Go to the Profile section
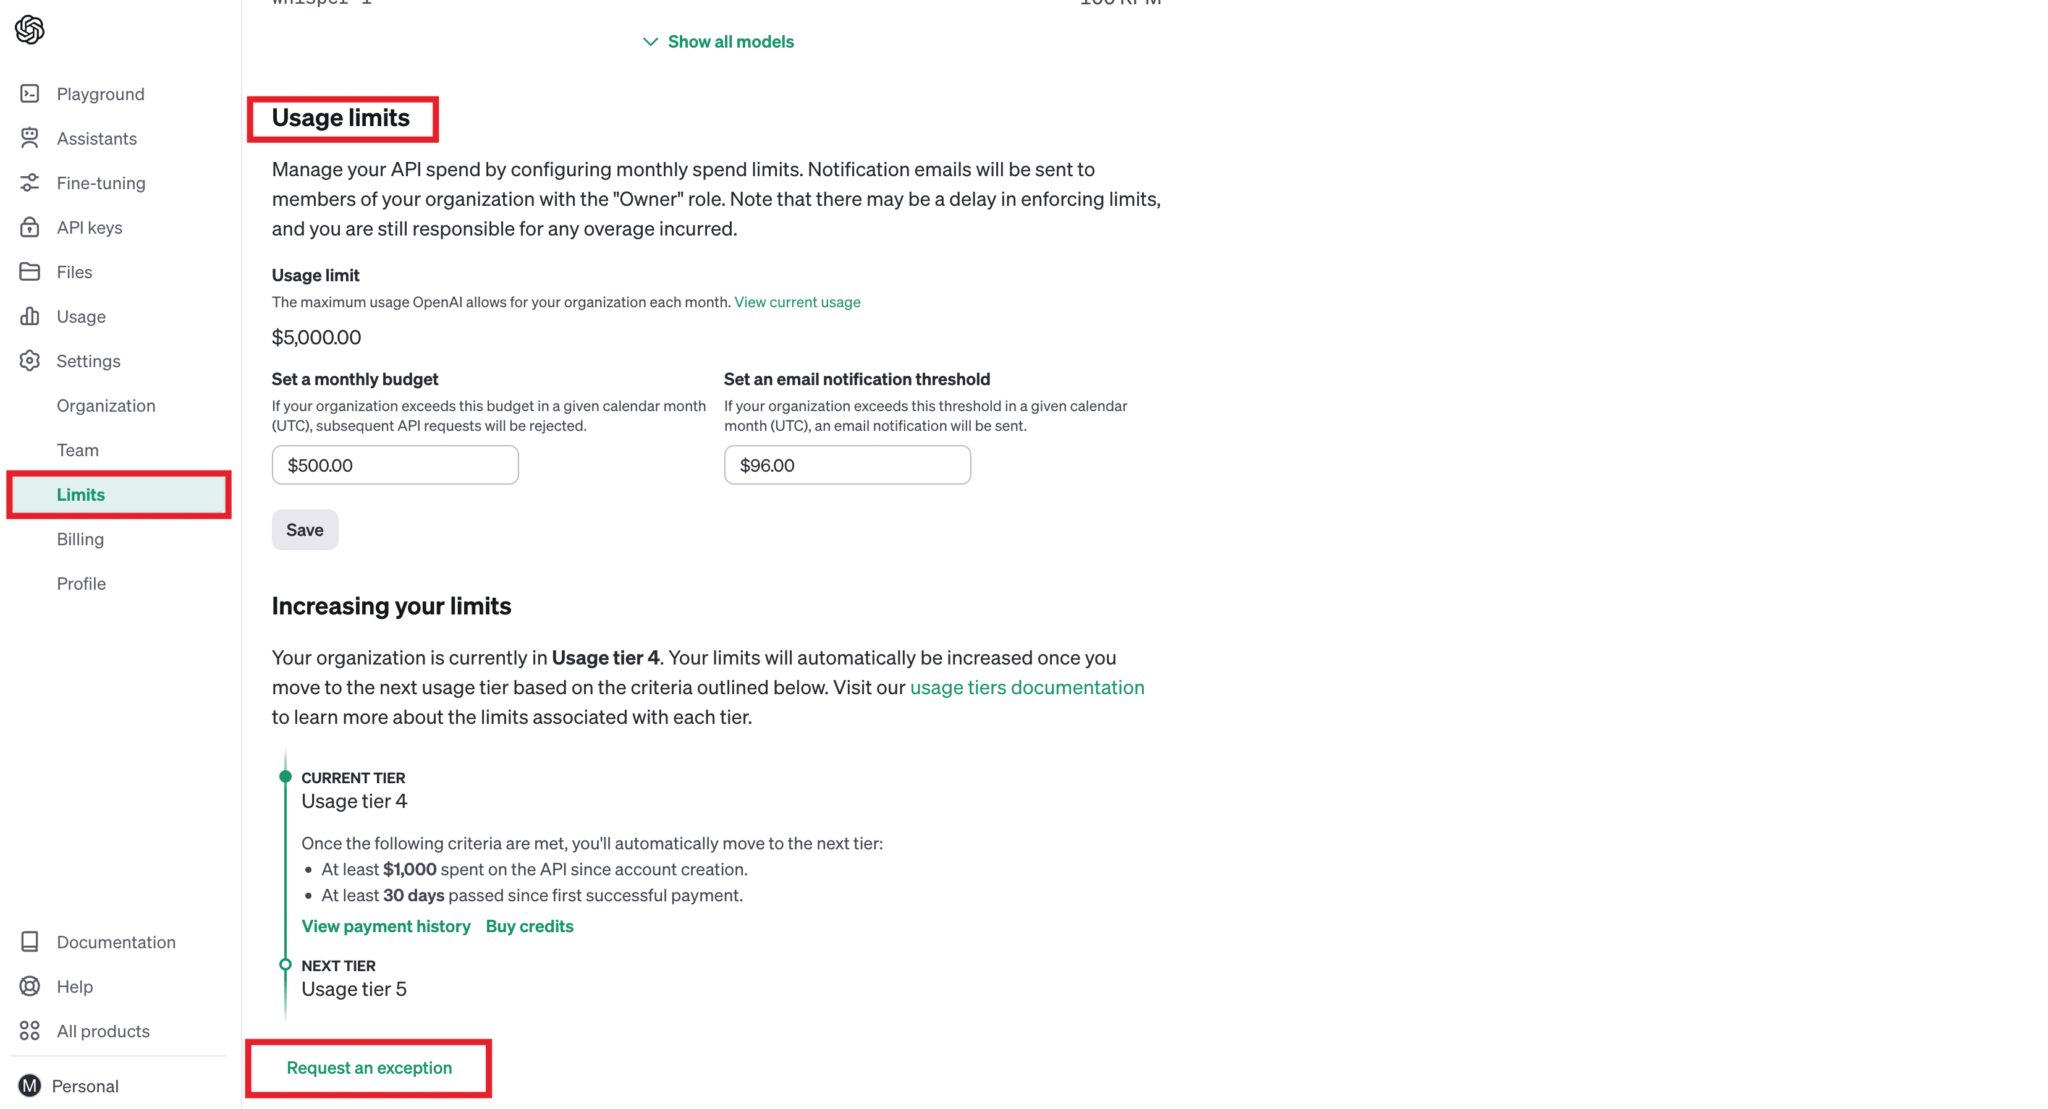 click(81, 583)
